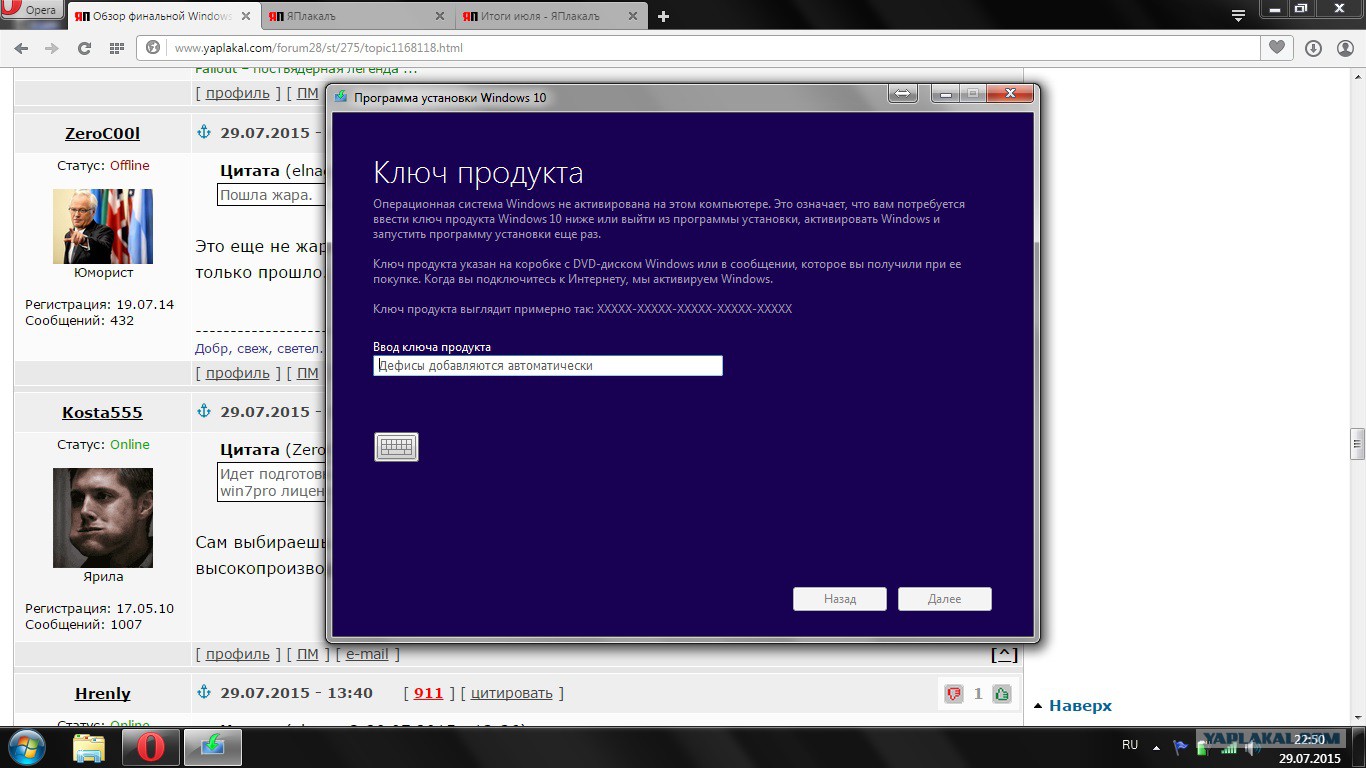Click the Windows setup taskbar button
The image size is (1366, 768).
click(x=212, y=748)
